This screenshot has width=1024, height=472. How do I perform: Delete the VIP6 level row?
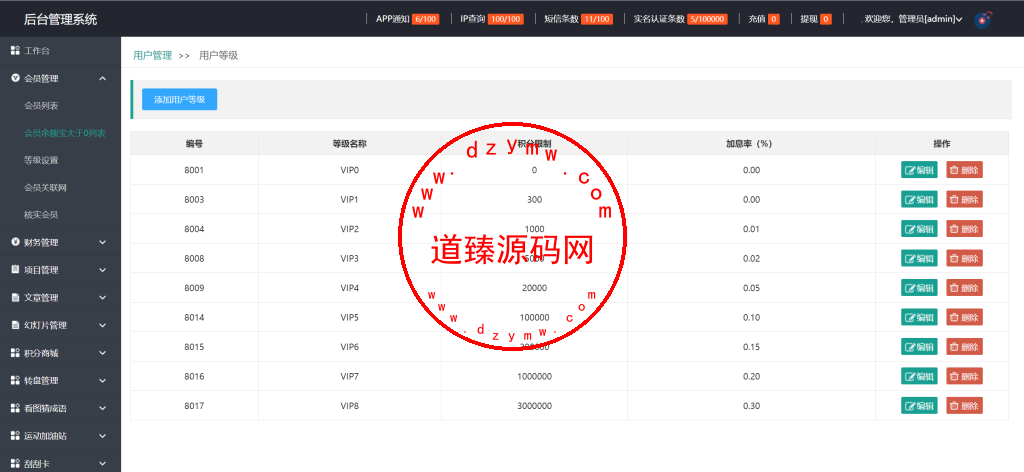[x=965, y=347]
